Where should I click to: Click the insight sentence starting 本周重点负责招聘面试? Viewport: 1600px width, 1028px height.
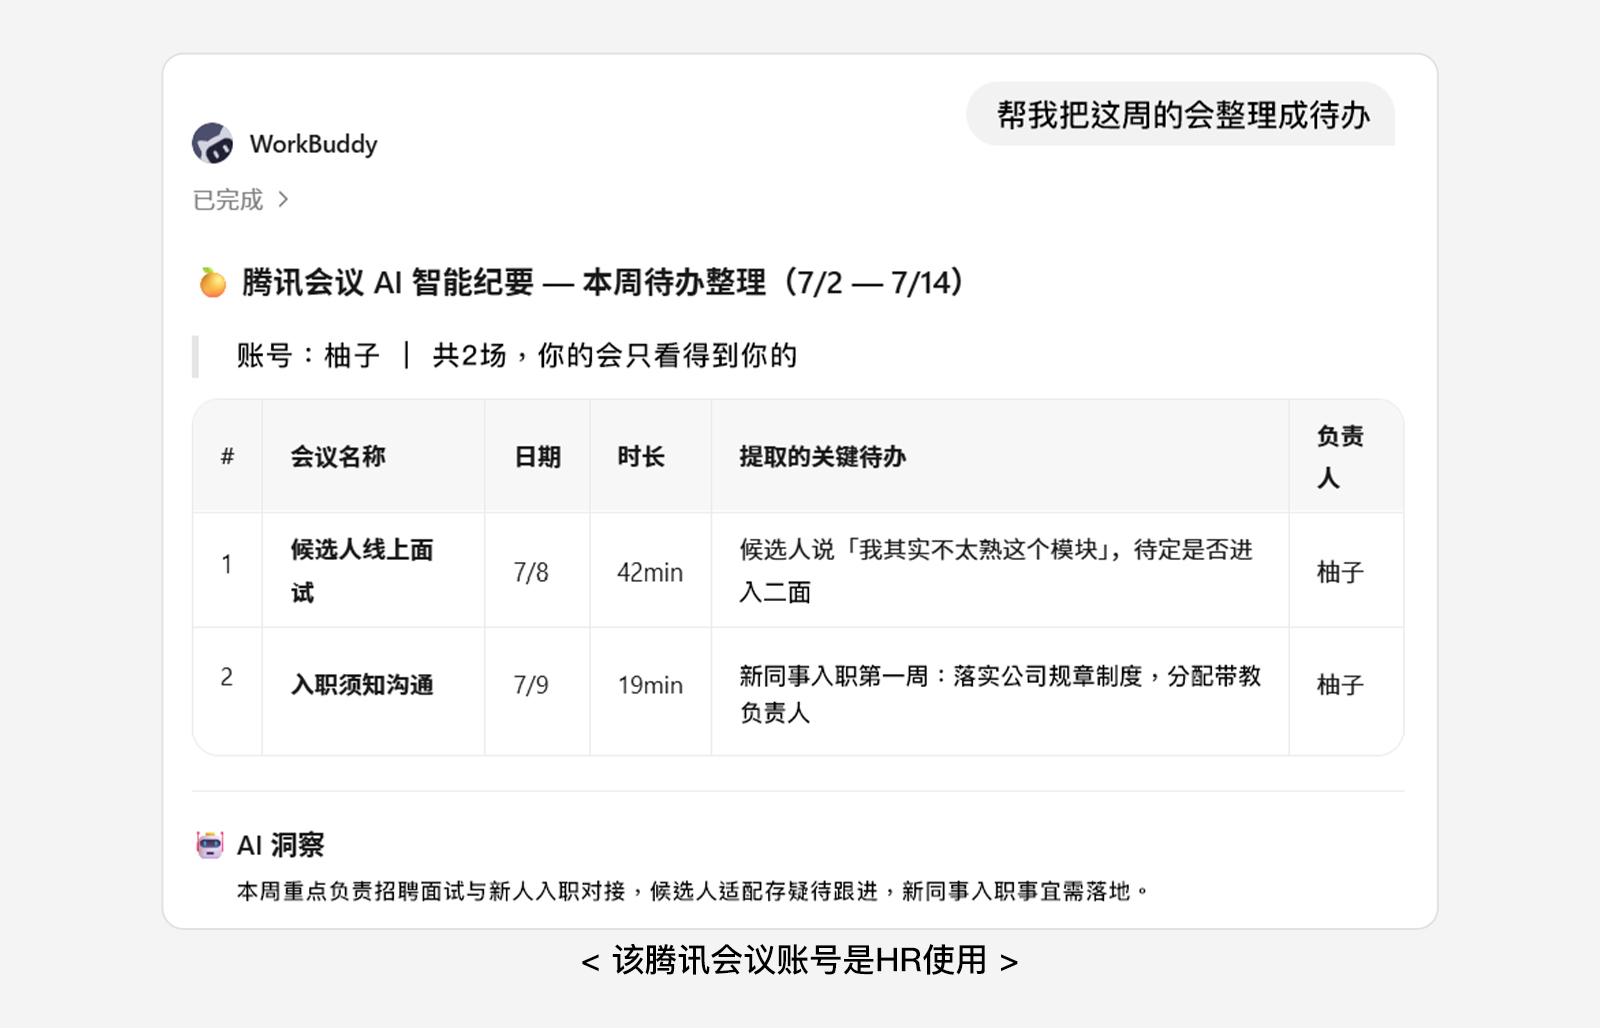pos(693,891)
